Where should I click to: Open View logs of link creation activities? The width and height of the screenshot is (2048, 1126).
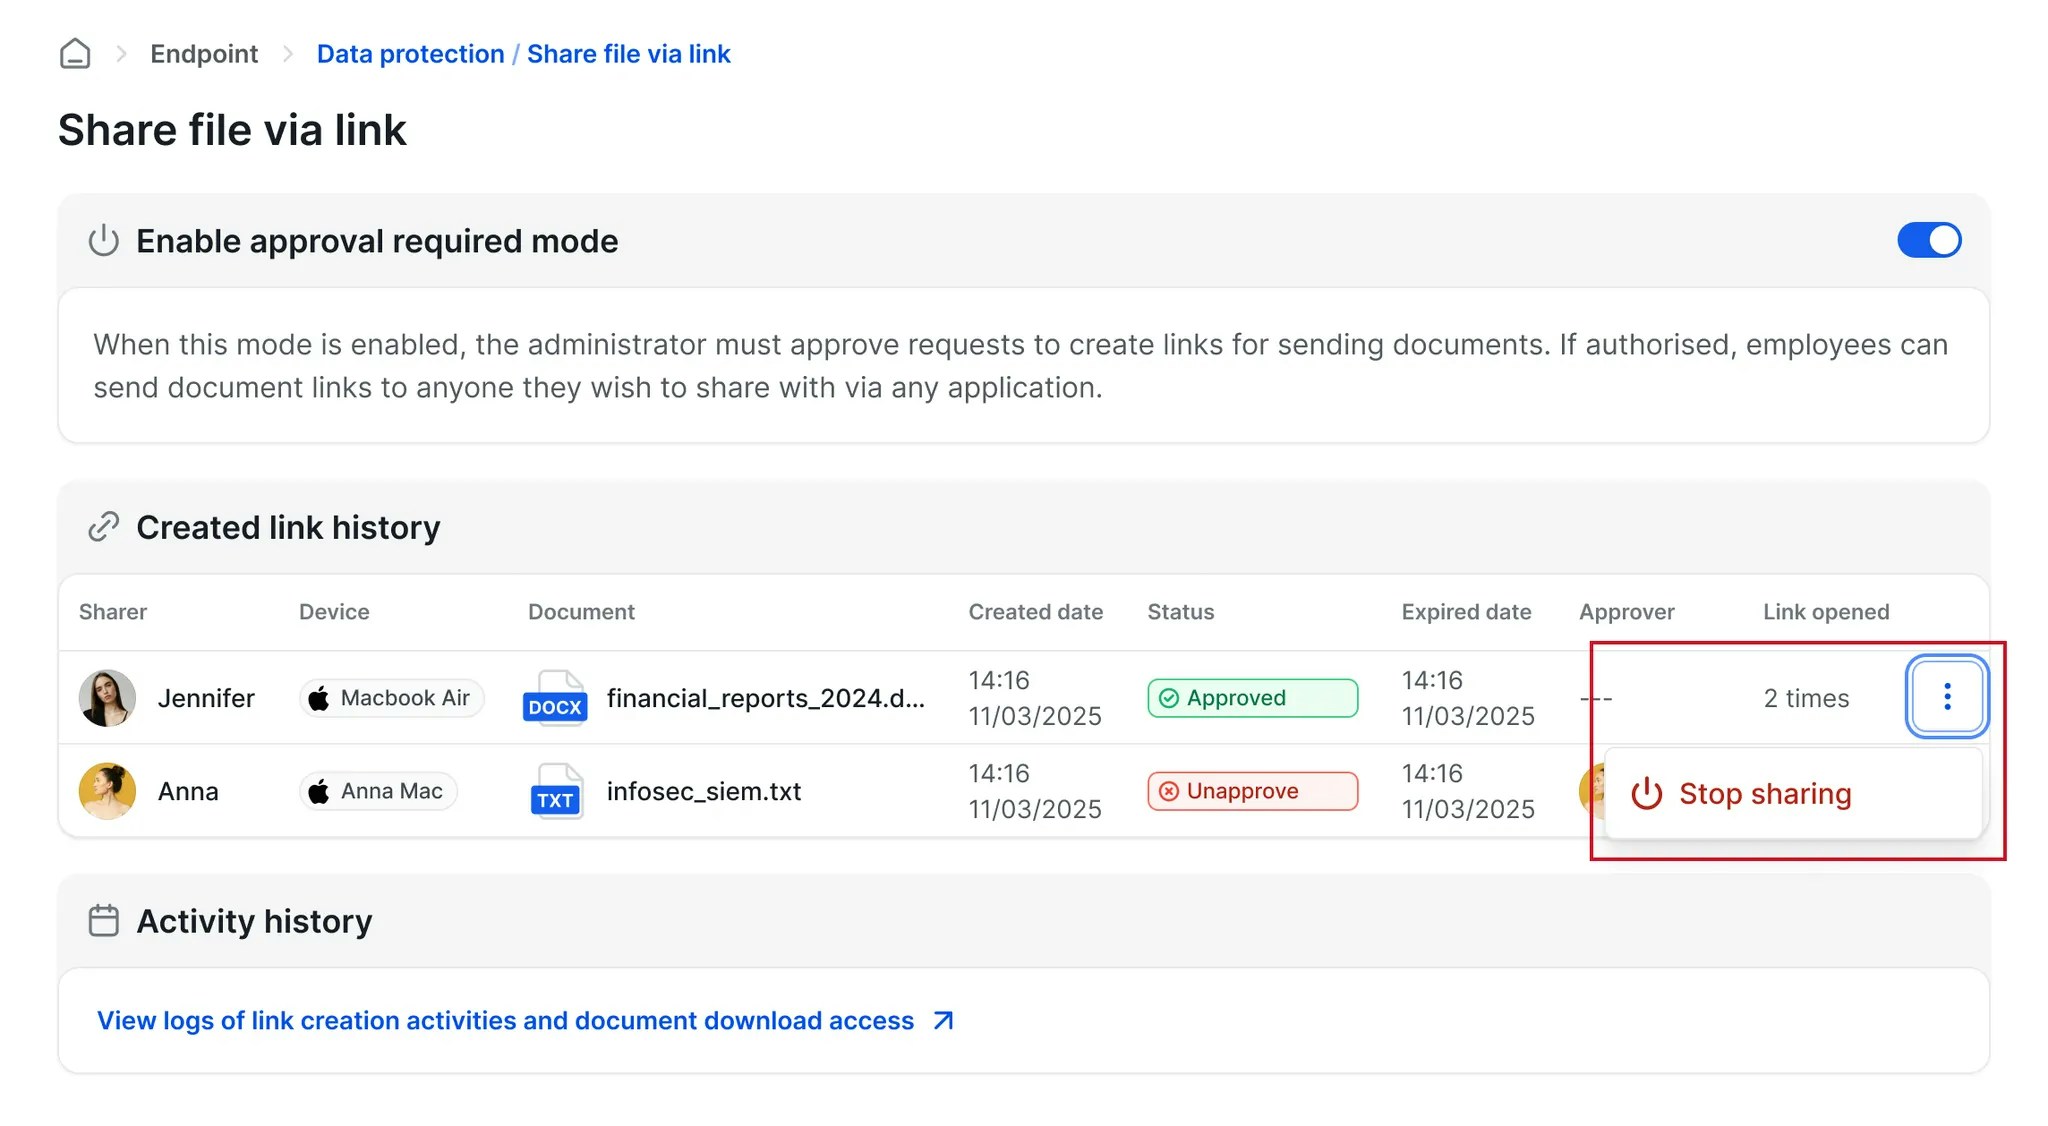pos(505,1020)
